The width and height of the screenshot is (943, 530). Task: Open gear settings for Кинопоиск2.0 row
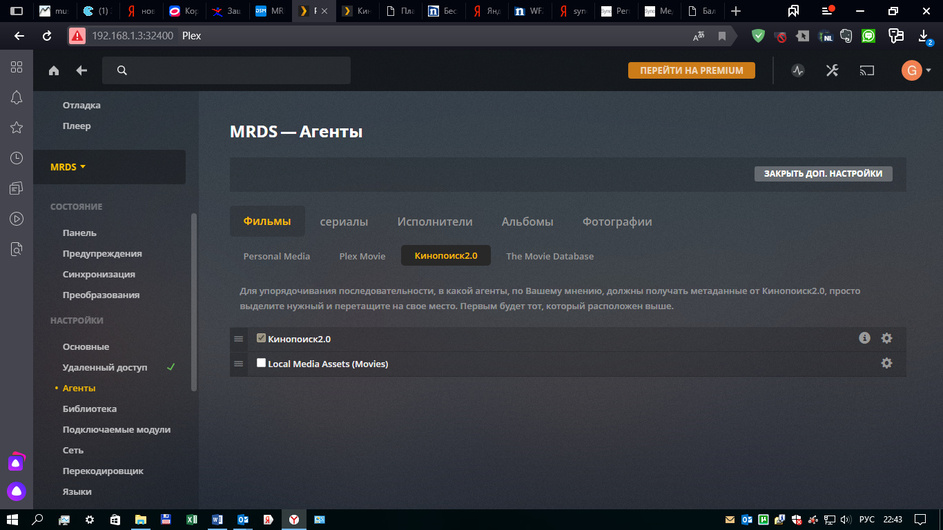886,338
